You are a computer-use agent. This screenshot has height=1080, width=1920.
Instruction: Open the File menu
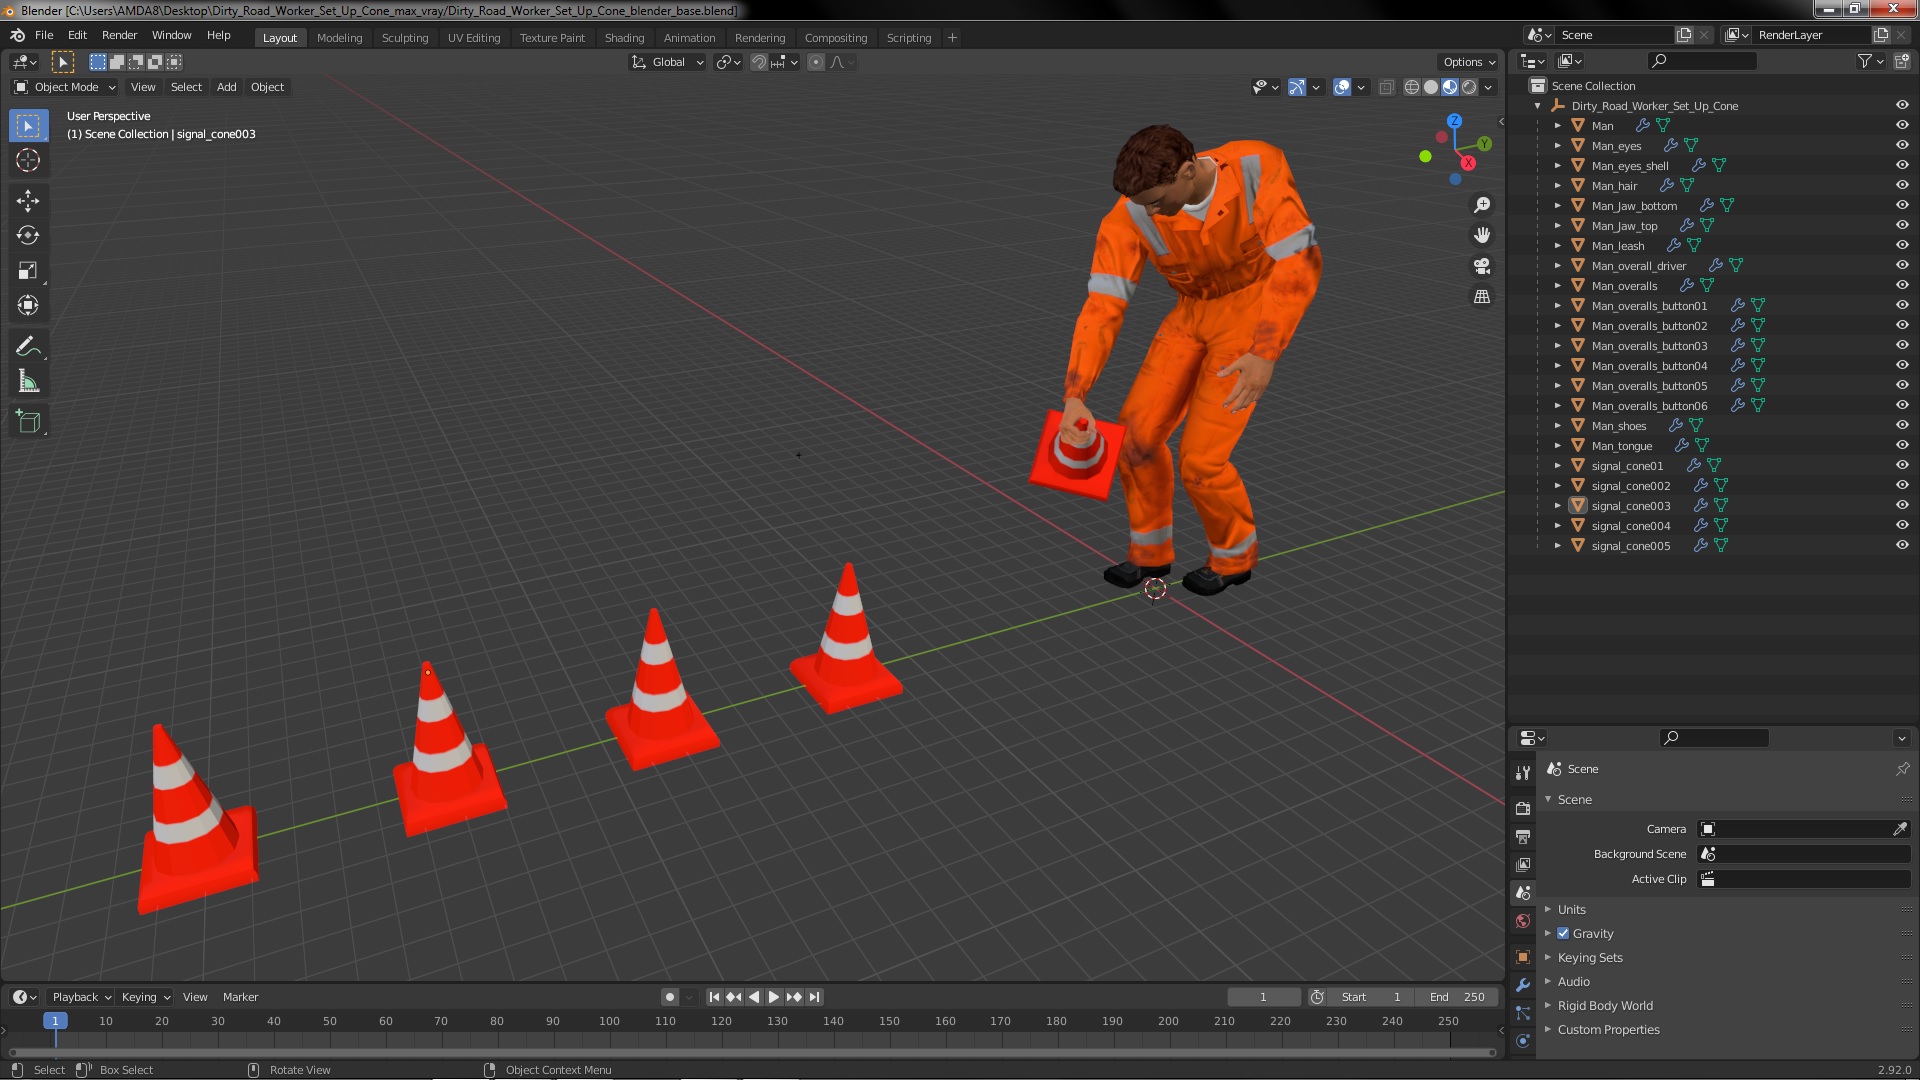click(44, 35)
